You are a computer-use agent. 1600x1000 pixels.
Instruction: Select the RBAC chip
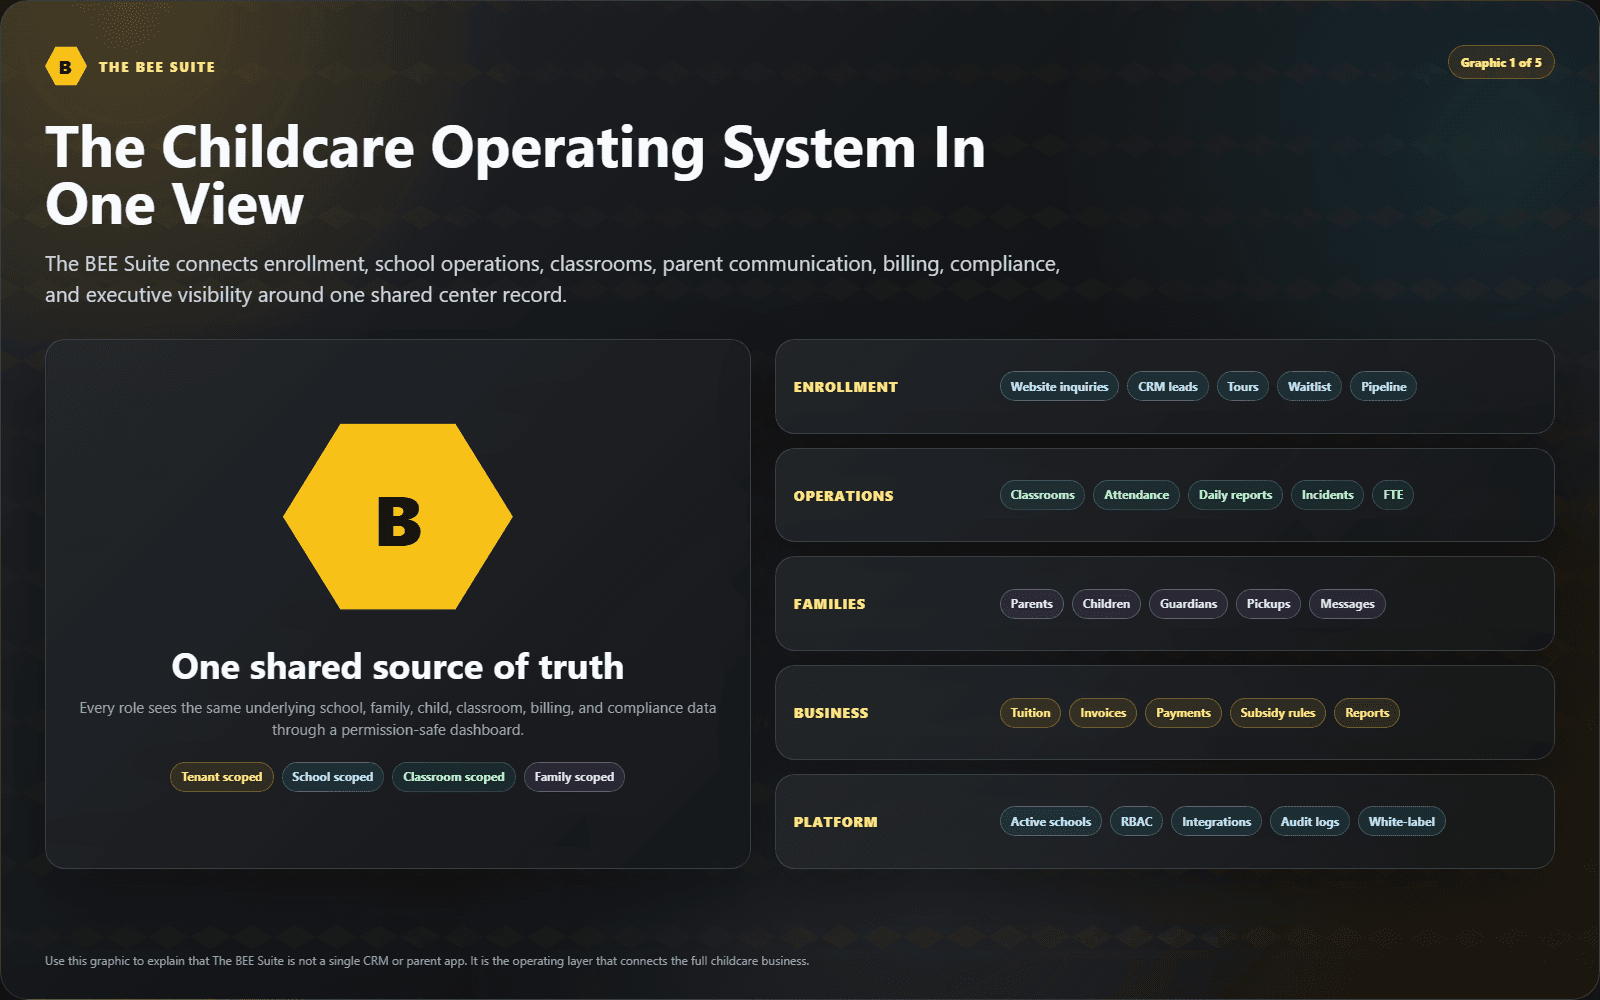tap(1136, 822)
